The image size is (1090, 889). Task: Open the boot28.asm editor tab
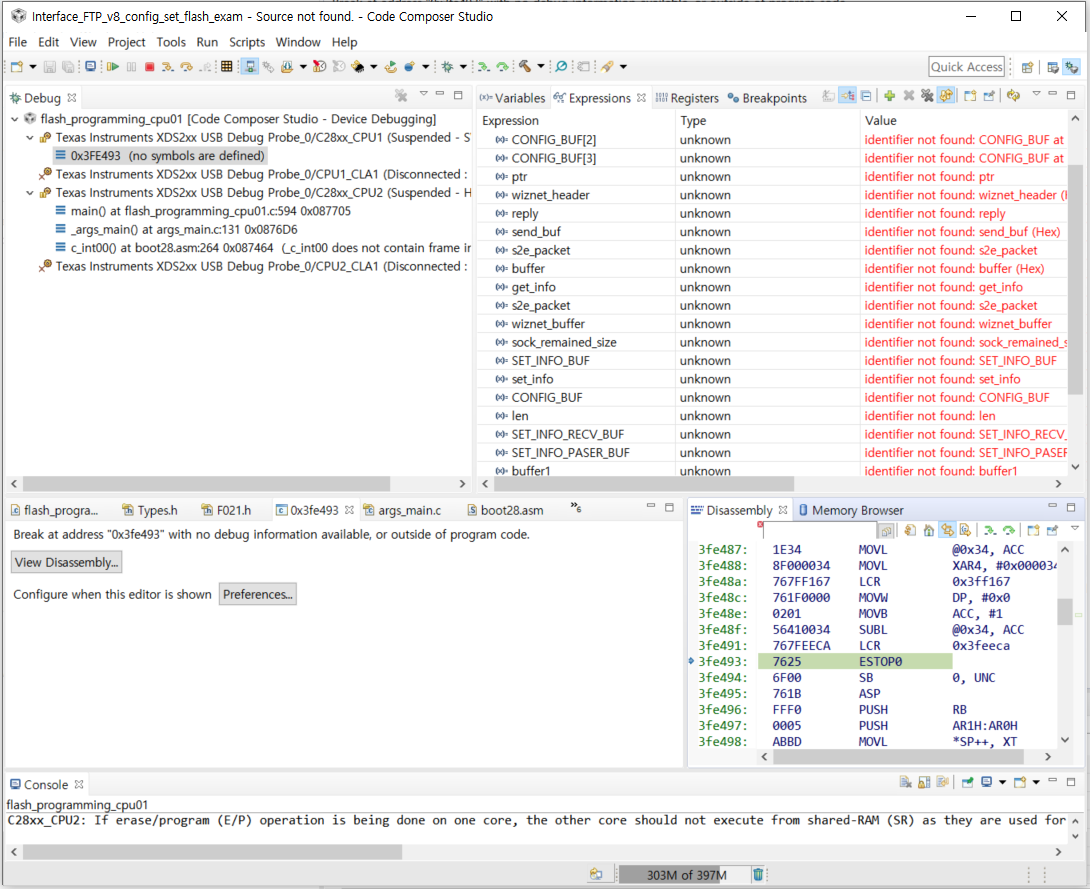click(x=505, y=510)
